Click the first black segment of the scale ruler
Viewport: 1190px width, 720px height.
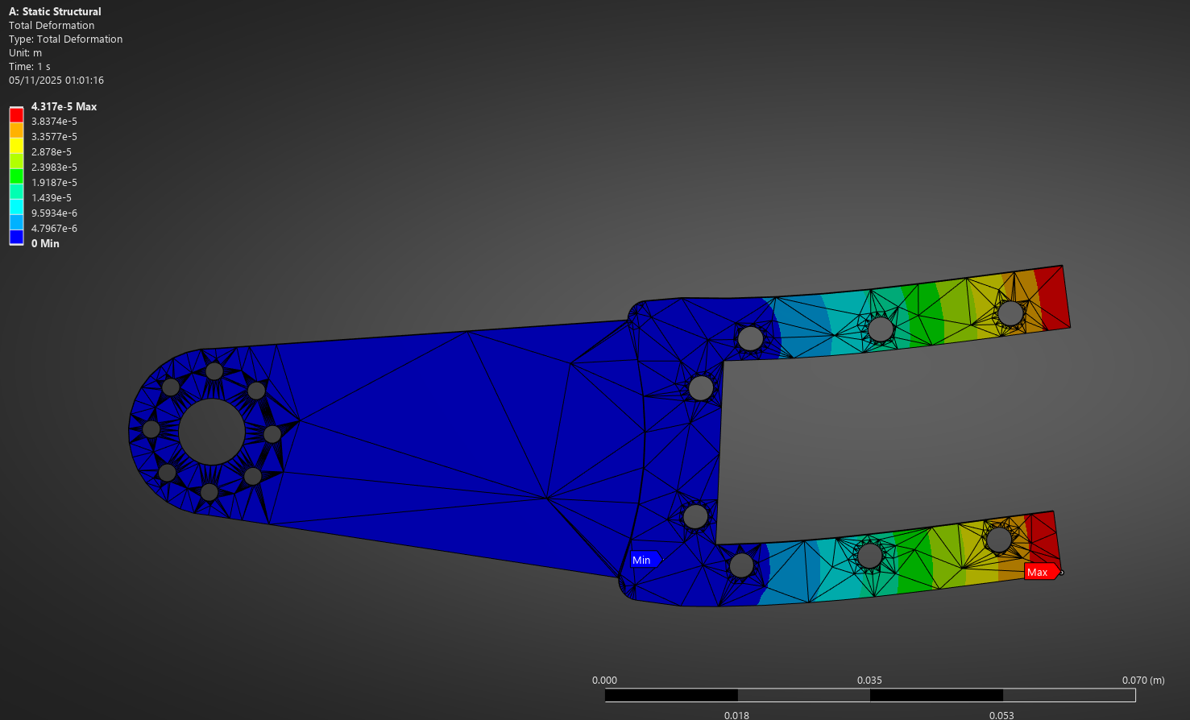(670, 694)
